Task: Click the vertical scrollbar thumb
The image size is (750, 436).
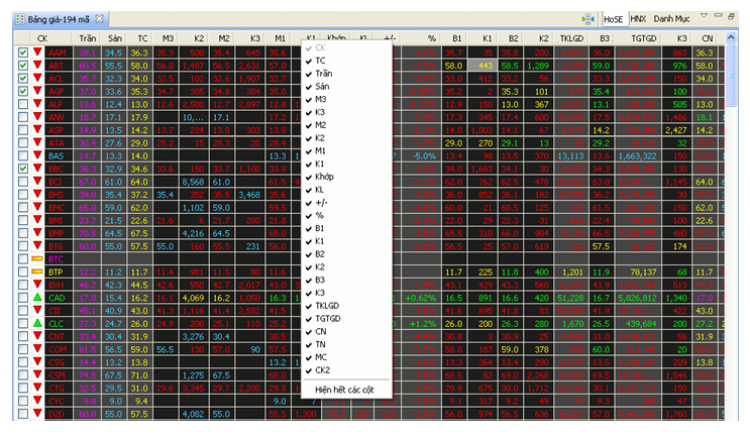Action: (731, 75)
